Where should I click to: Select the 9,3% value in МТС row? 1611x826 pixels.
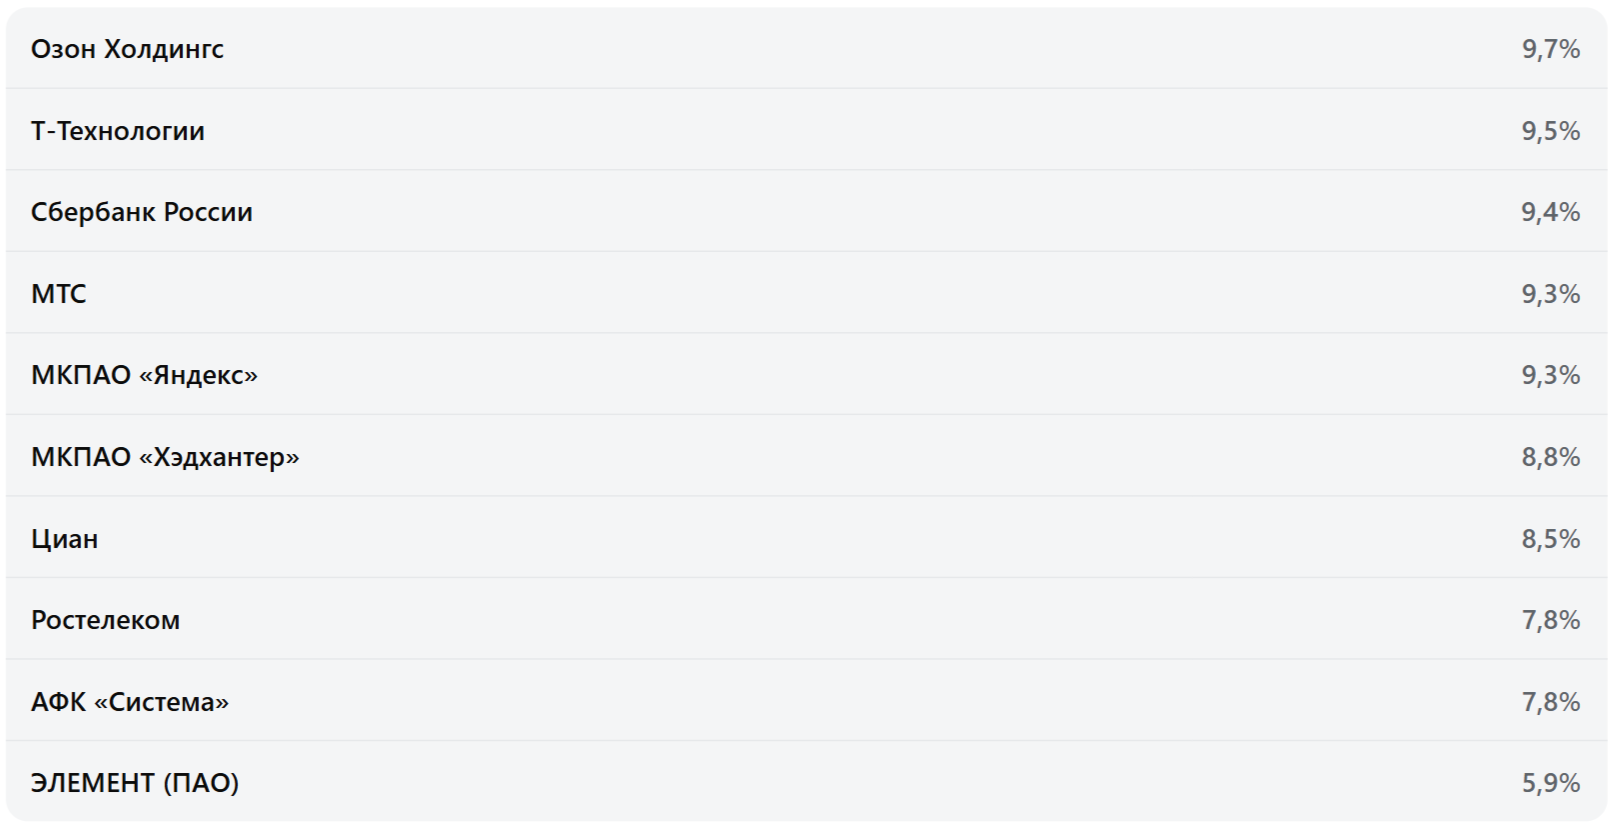pyautogui.click(x=1550, y=294)
